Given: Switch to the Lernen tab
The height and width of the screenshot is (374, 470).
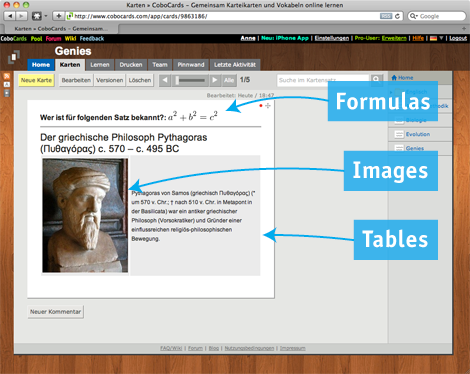Looking at the screenshot, I should point(100,65).
